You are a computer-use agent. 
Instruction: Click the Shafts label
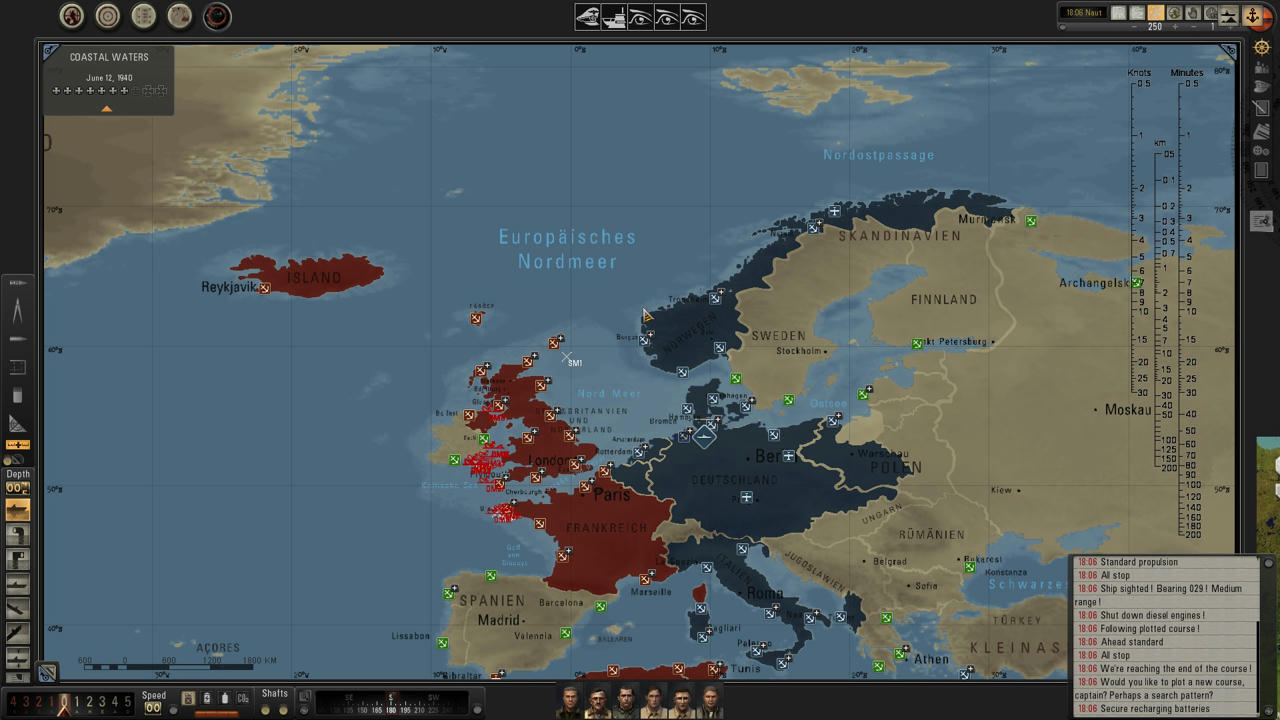275,693
